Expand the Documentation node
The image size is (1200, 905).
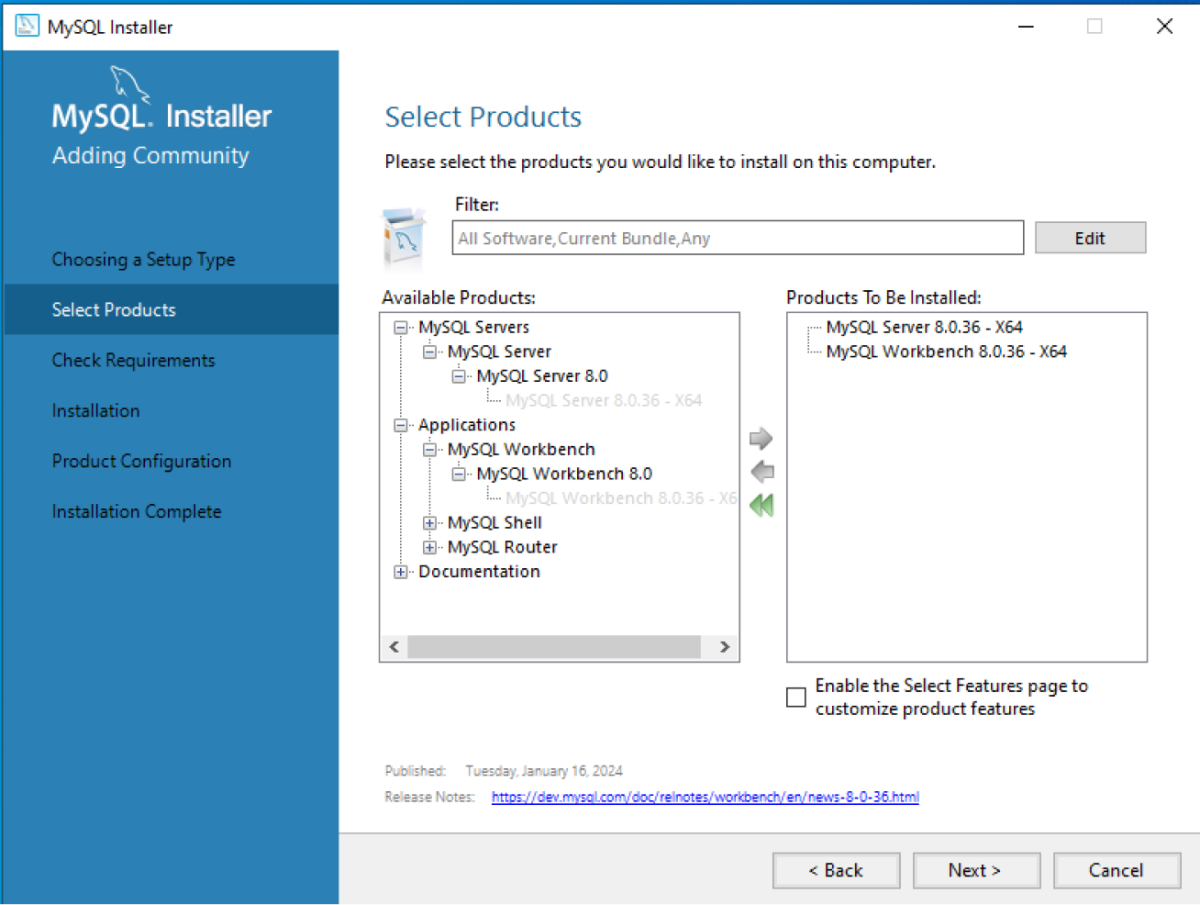[400, 571]
